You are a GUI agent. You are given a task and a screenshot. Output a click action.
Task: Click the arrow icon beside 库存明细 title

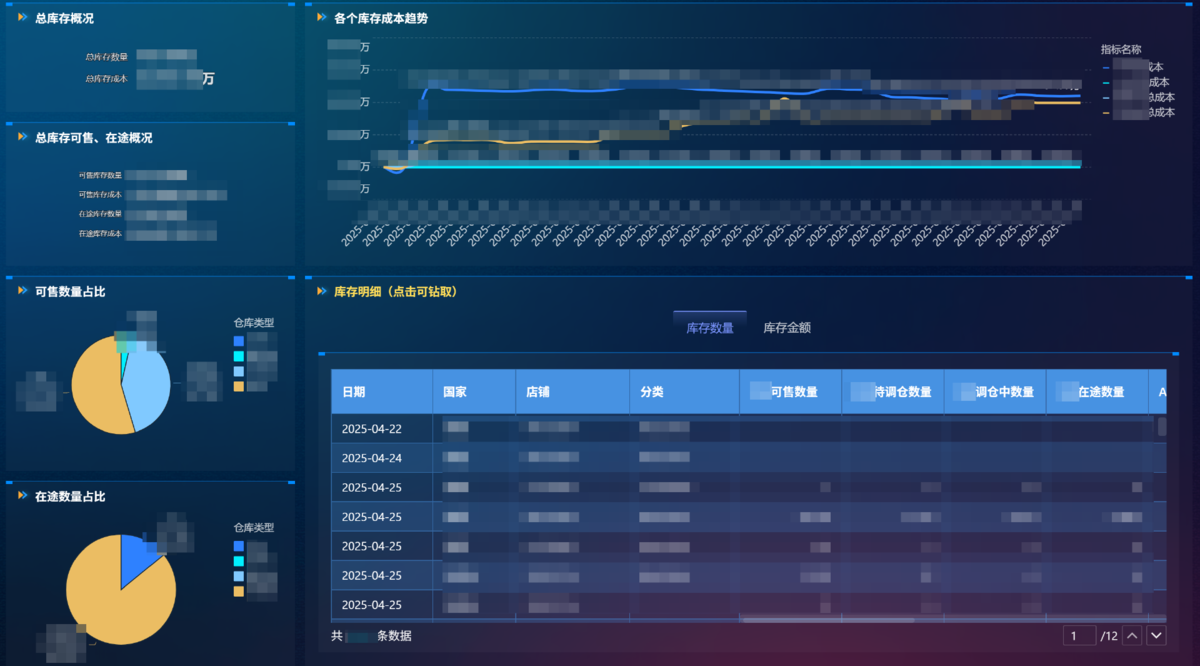321,291
